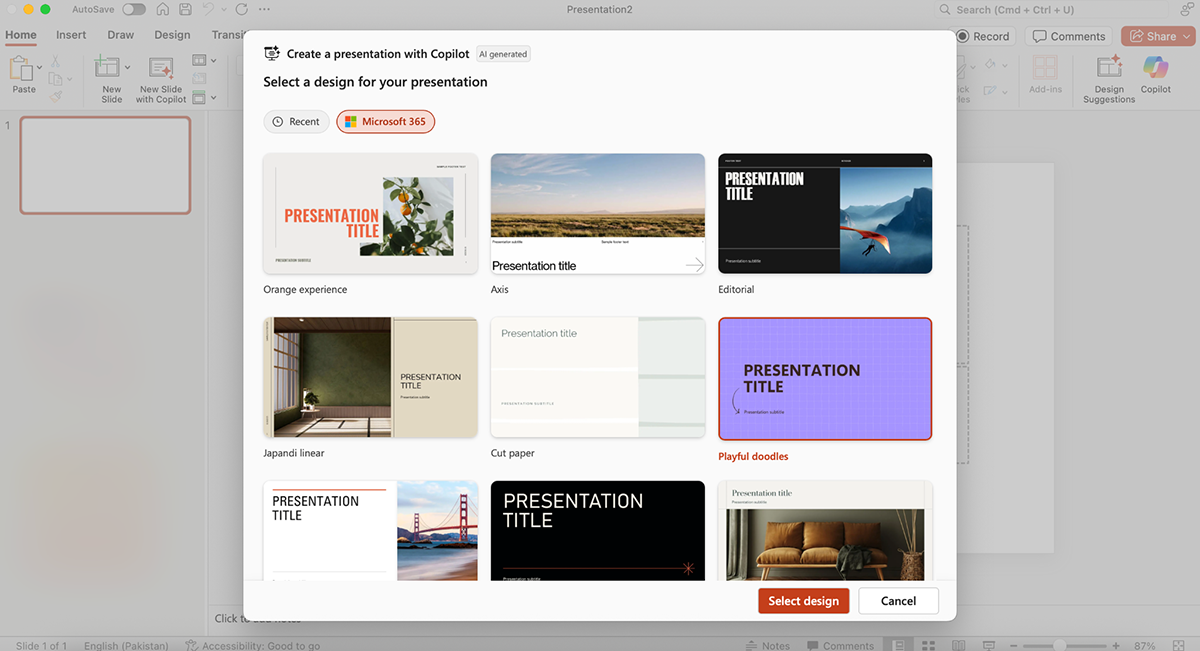This screenshot has height=651, width=1200.
Task: Open the Design ribbon tab
Action: 172,35
